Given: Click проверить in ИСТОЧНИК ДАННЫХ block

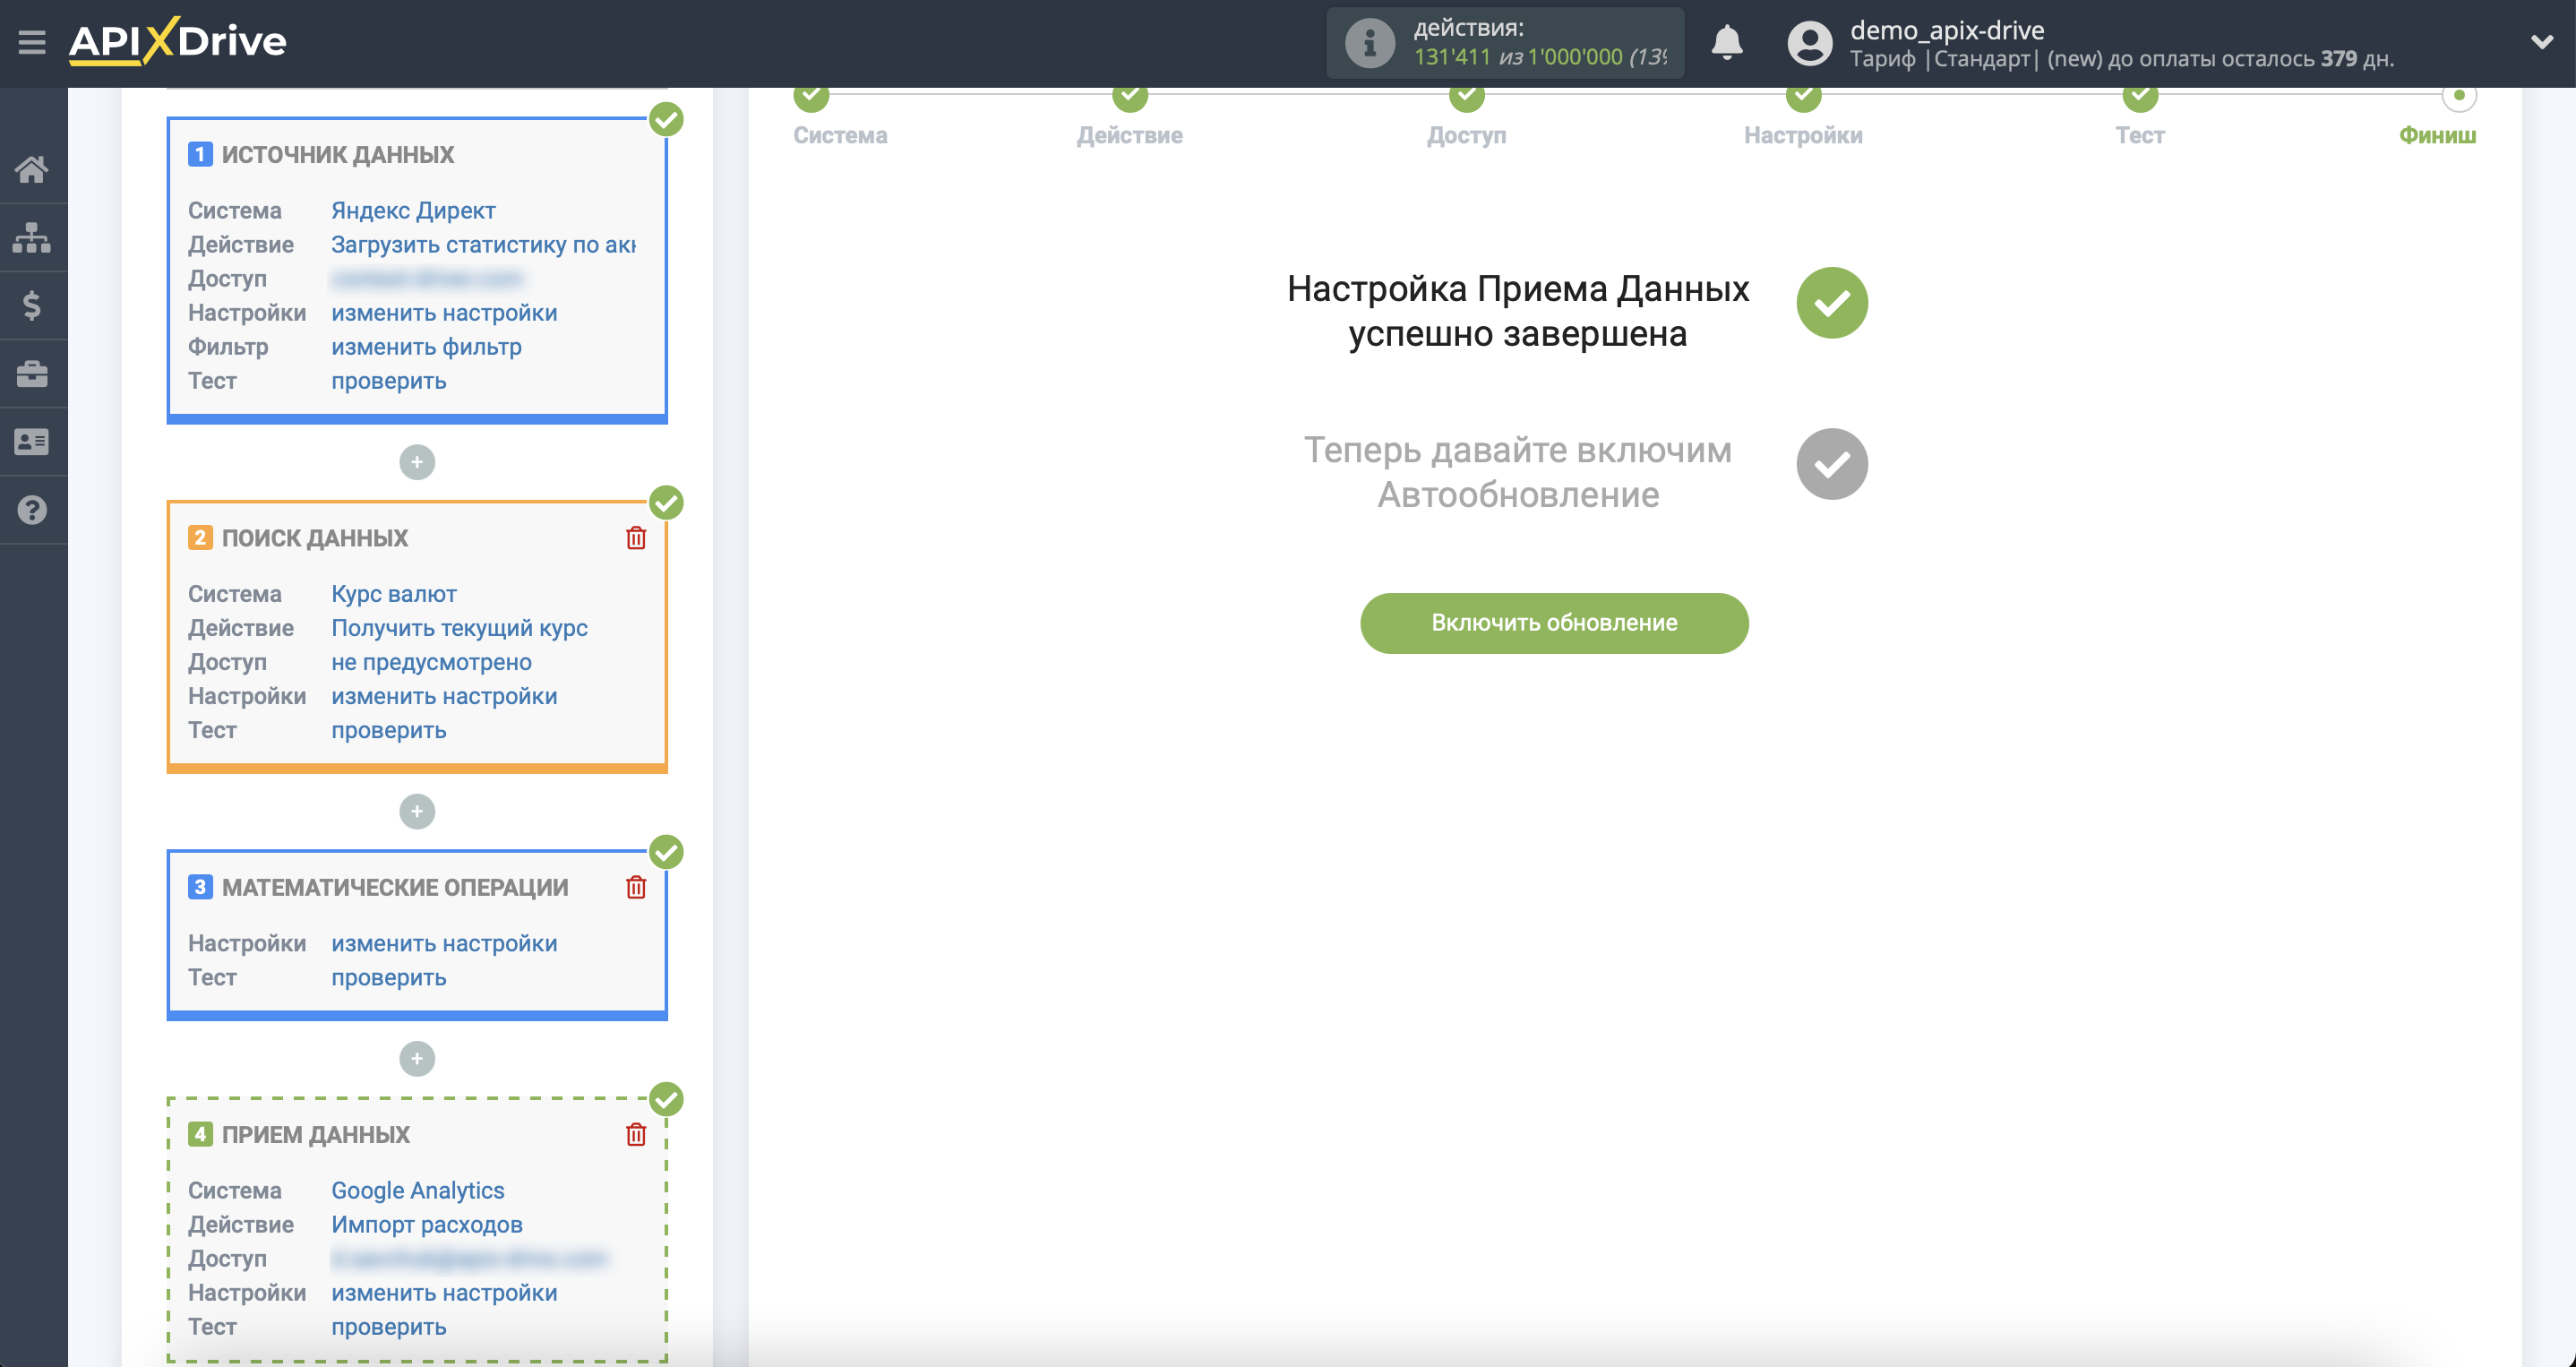Looking at the screenshot, I should (389, 381).
